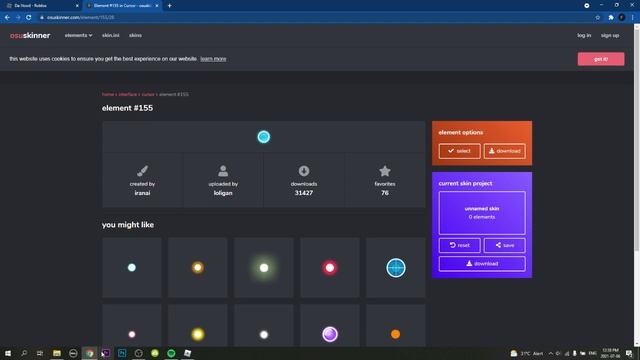Image resolution: width=640 pixels, height=360 pixels.
Task: Open Task View in taskbar
Action: coord(40,353)
